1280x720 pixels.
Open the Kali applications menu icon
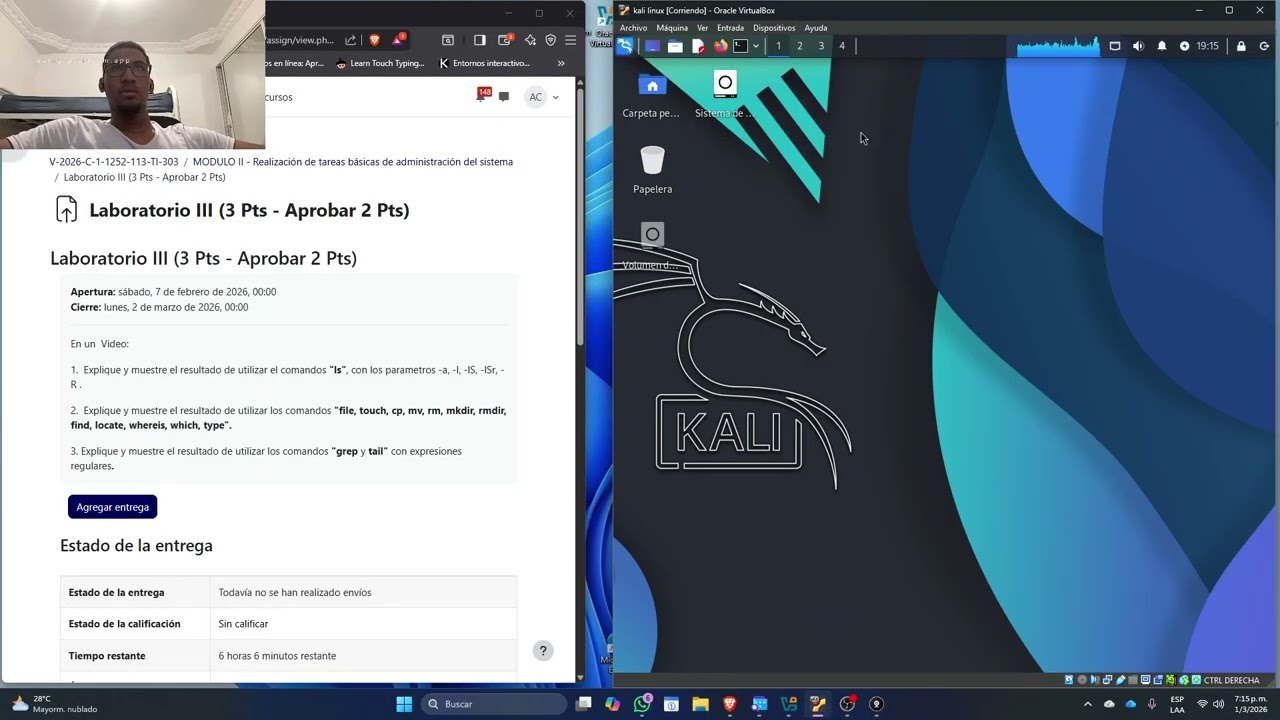click(x=626, y=46)
